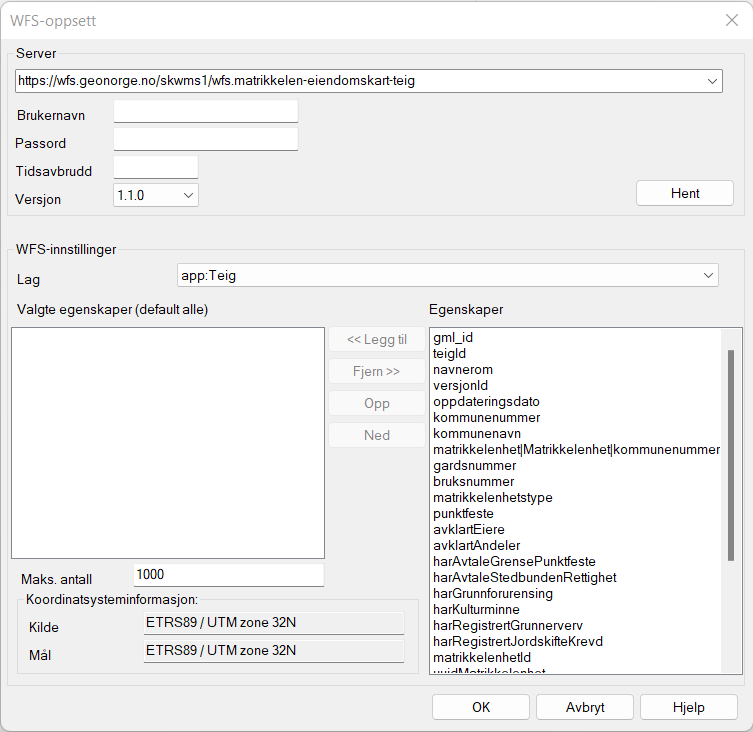Select gardsnummer in the properties list
Viewport: 753px width, 732px height.
[474, 466]
